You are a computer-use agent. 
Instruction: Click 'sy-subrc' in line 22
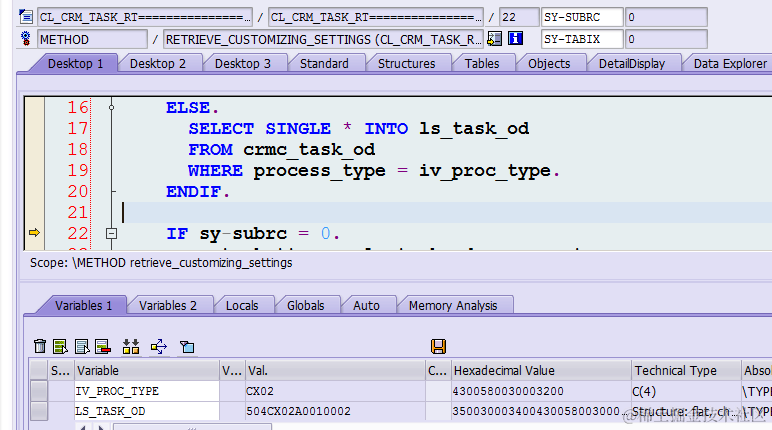(243, 233)
